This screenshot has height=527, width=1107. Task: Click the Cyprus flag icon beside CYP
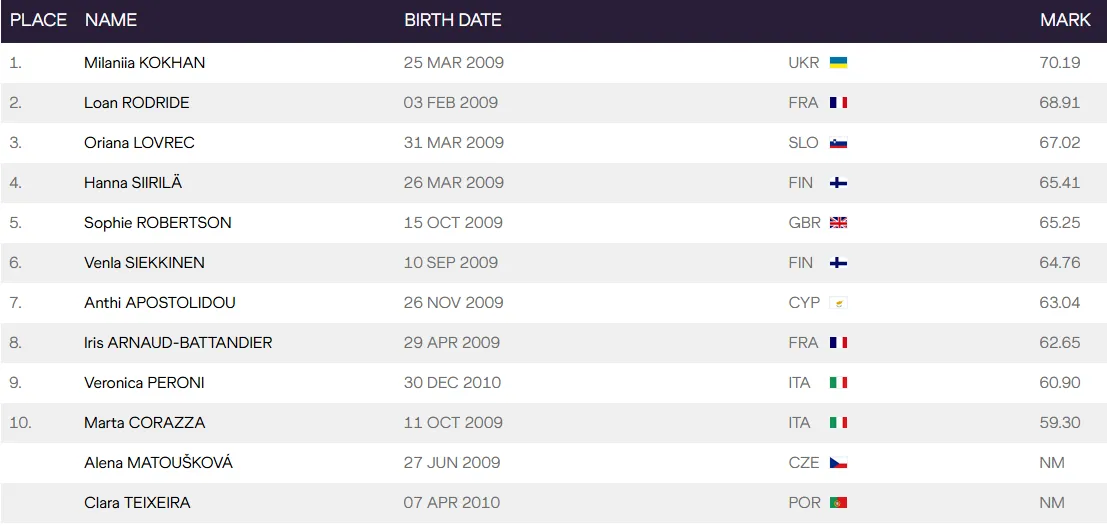(x=838, y=302)
